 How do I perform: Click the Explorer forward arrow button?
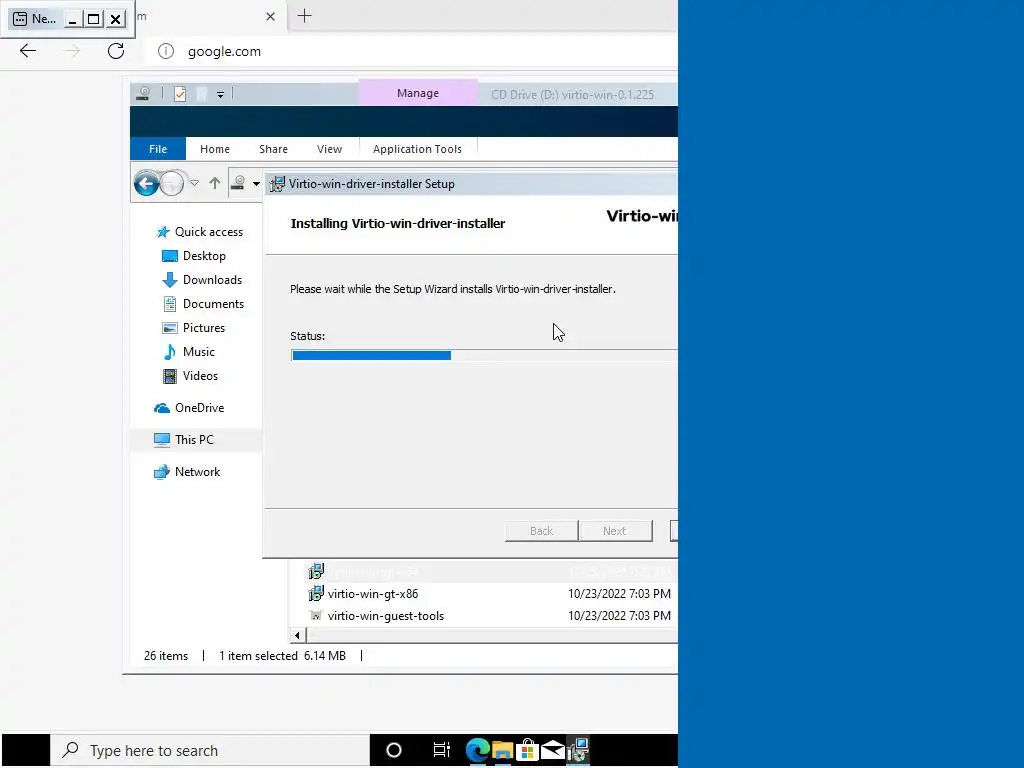[172, 184]
